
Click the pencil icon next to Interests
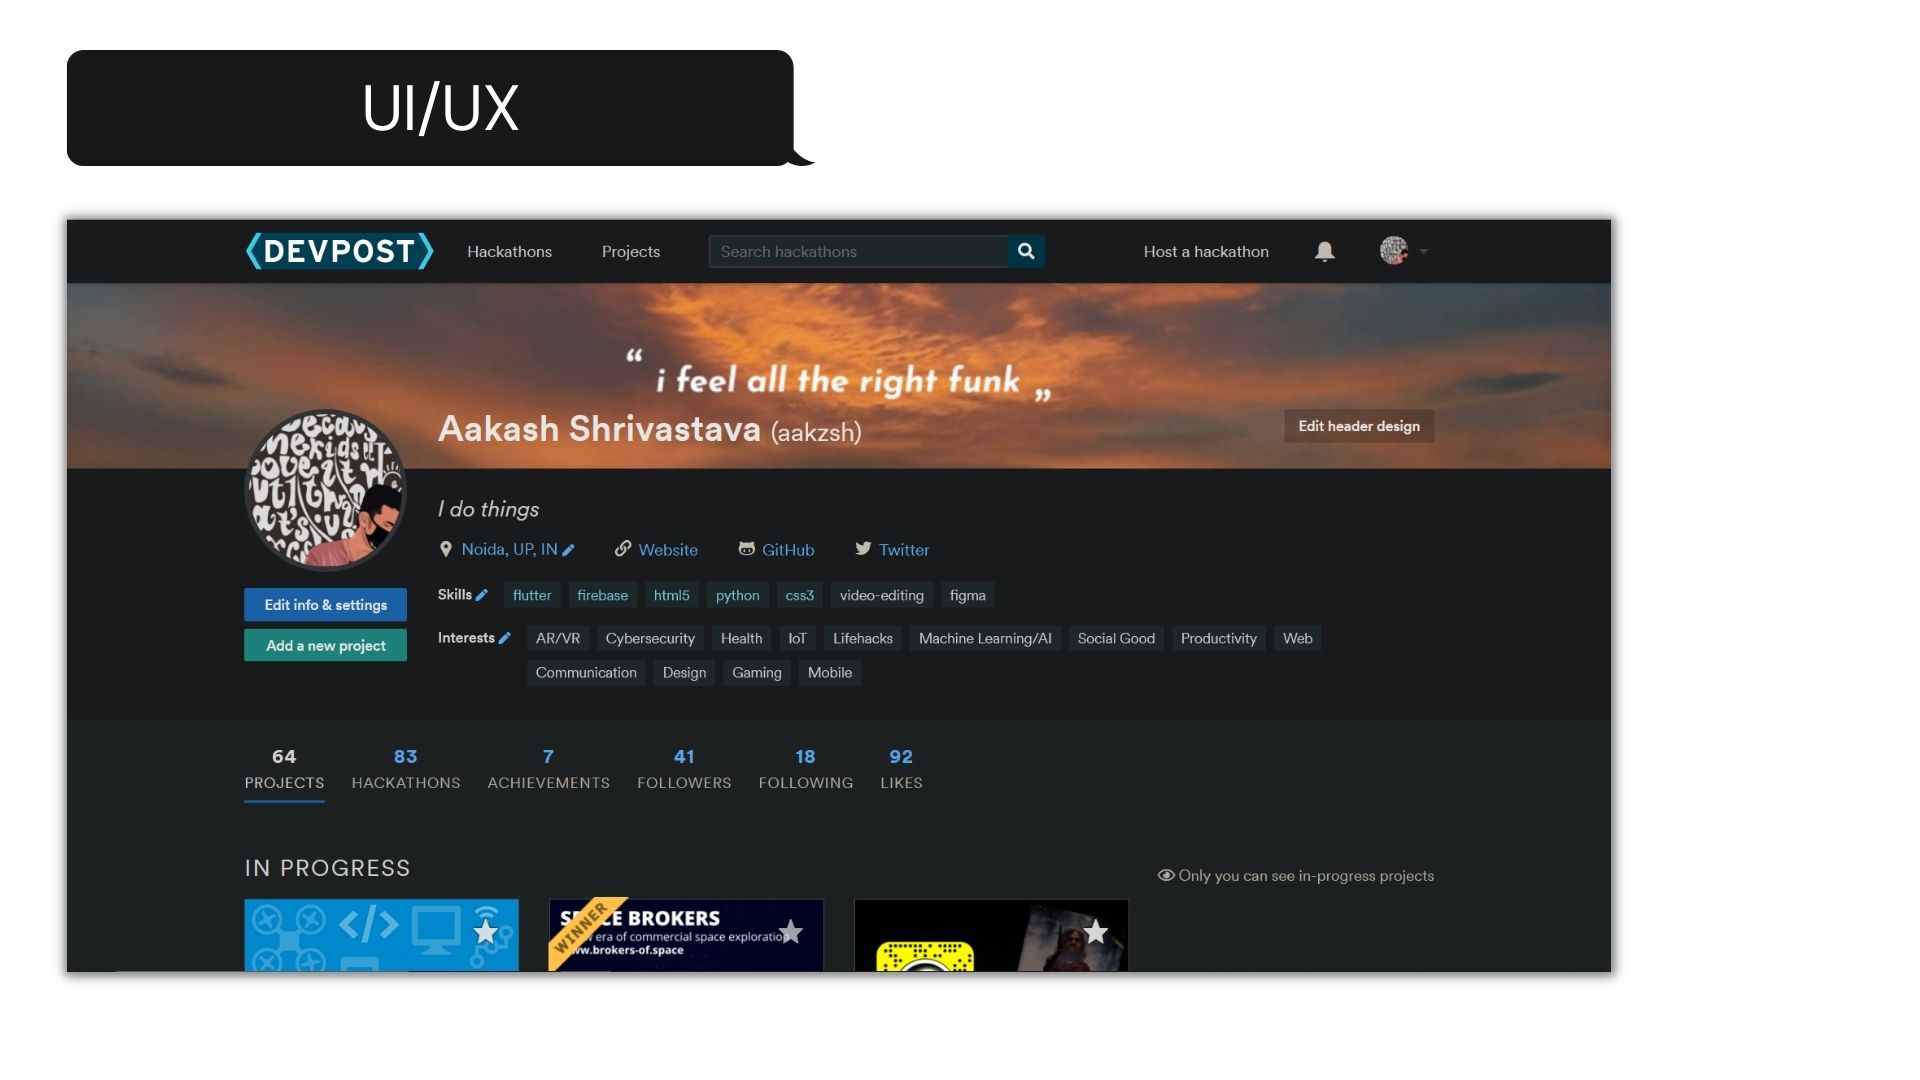[x=505, y=638]
